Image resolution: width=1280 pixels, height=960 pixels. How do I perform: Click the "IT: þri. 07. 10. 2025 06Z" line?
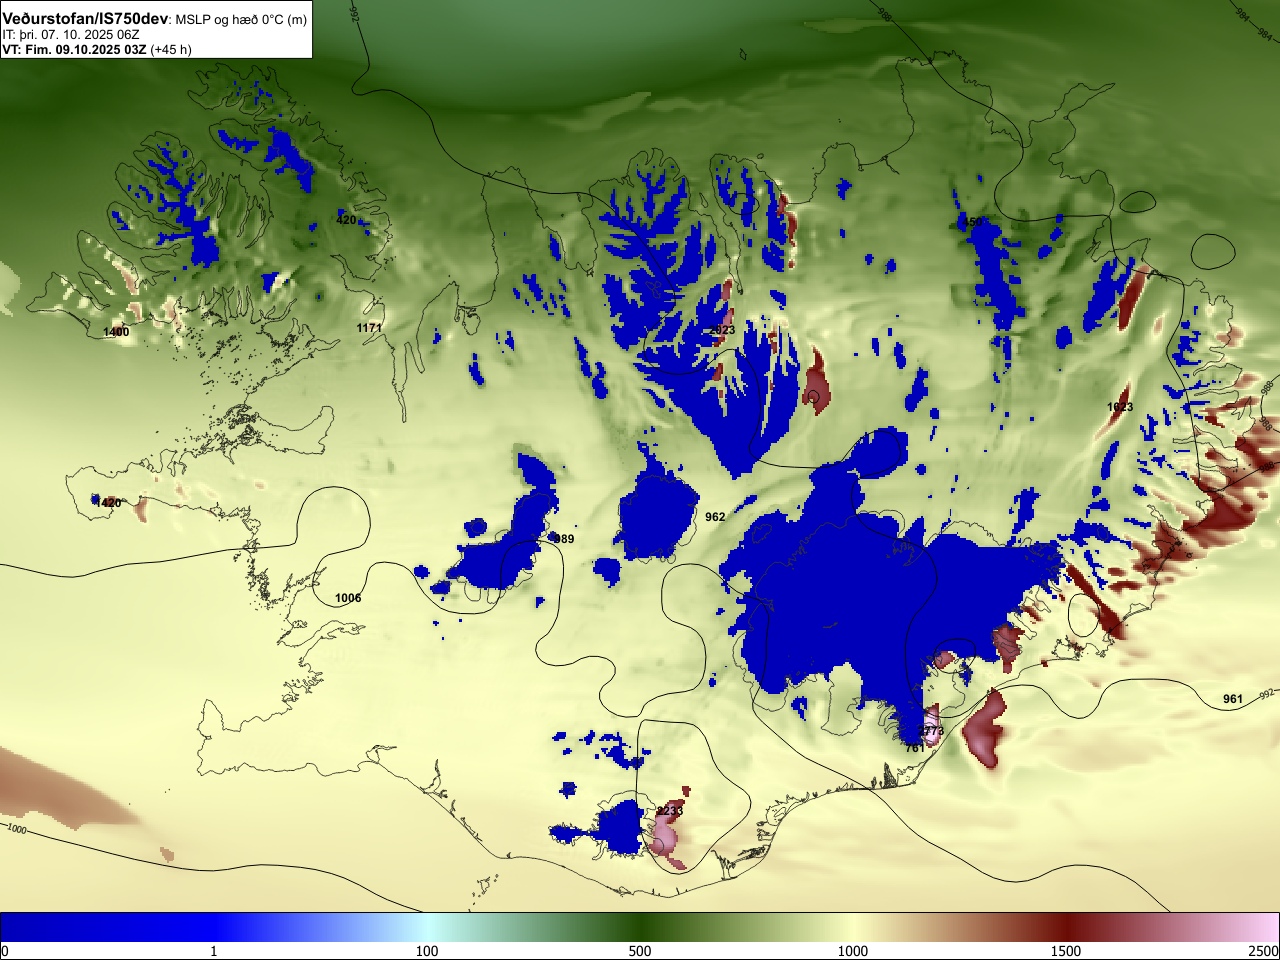pyautogui.click(x=71, y=34)
